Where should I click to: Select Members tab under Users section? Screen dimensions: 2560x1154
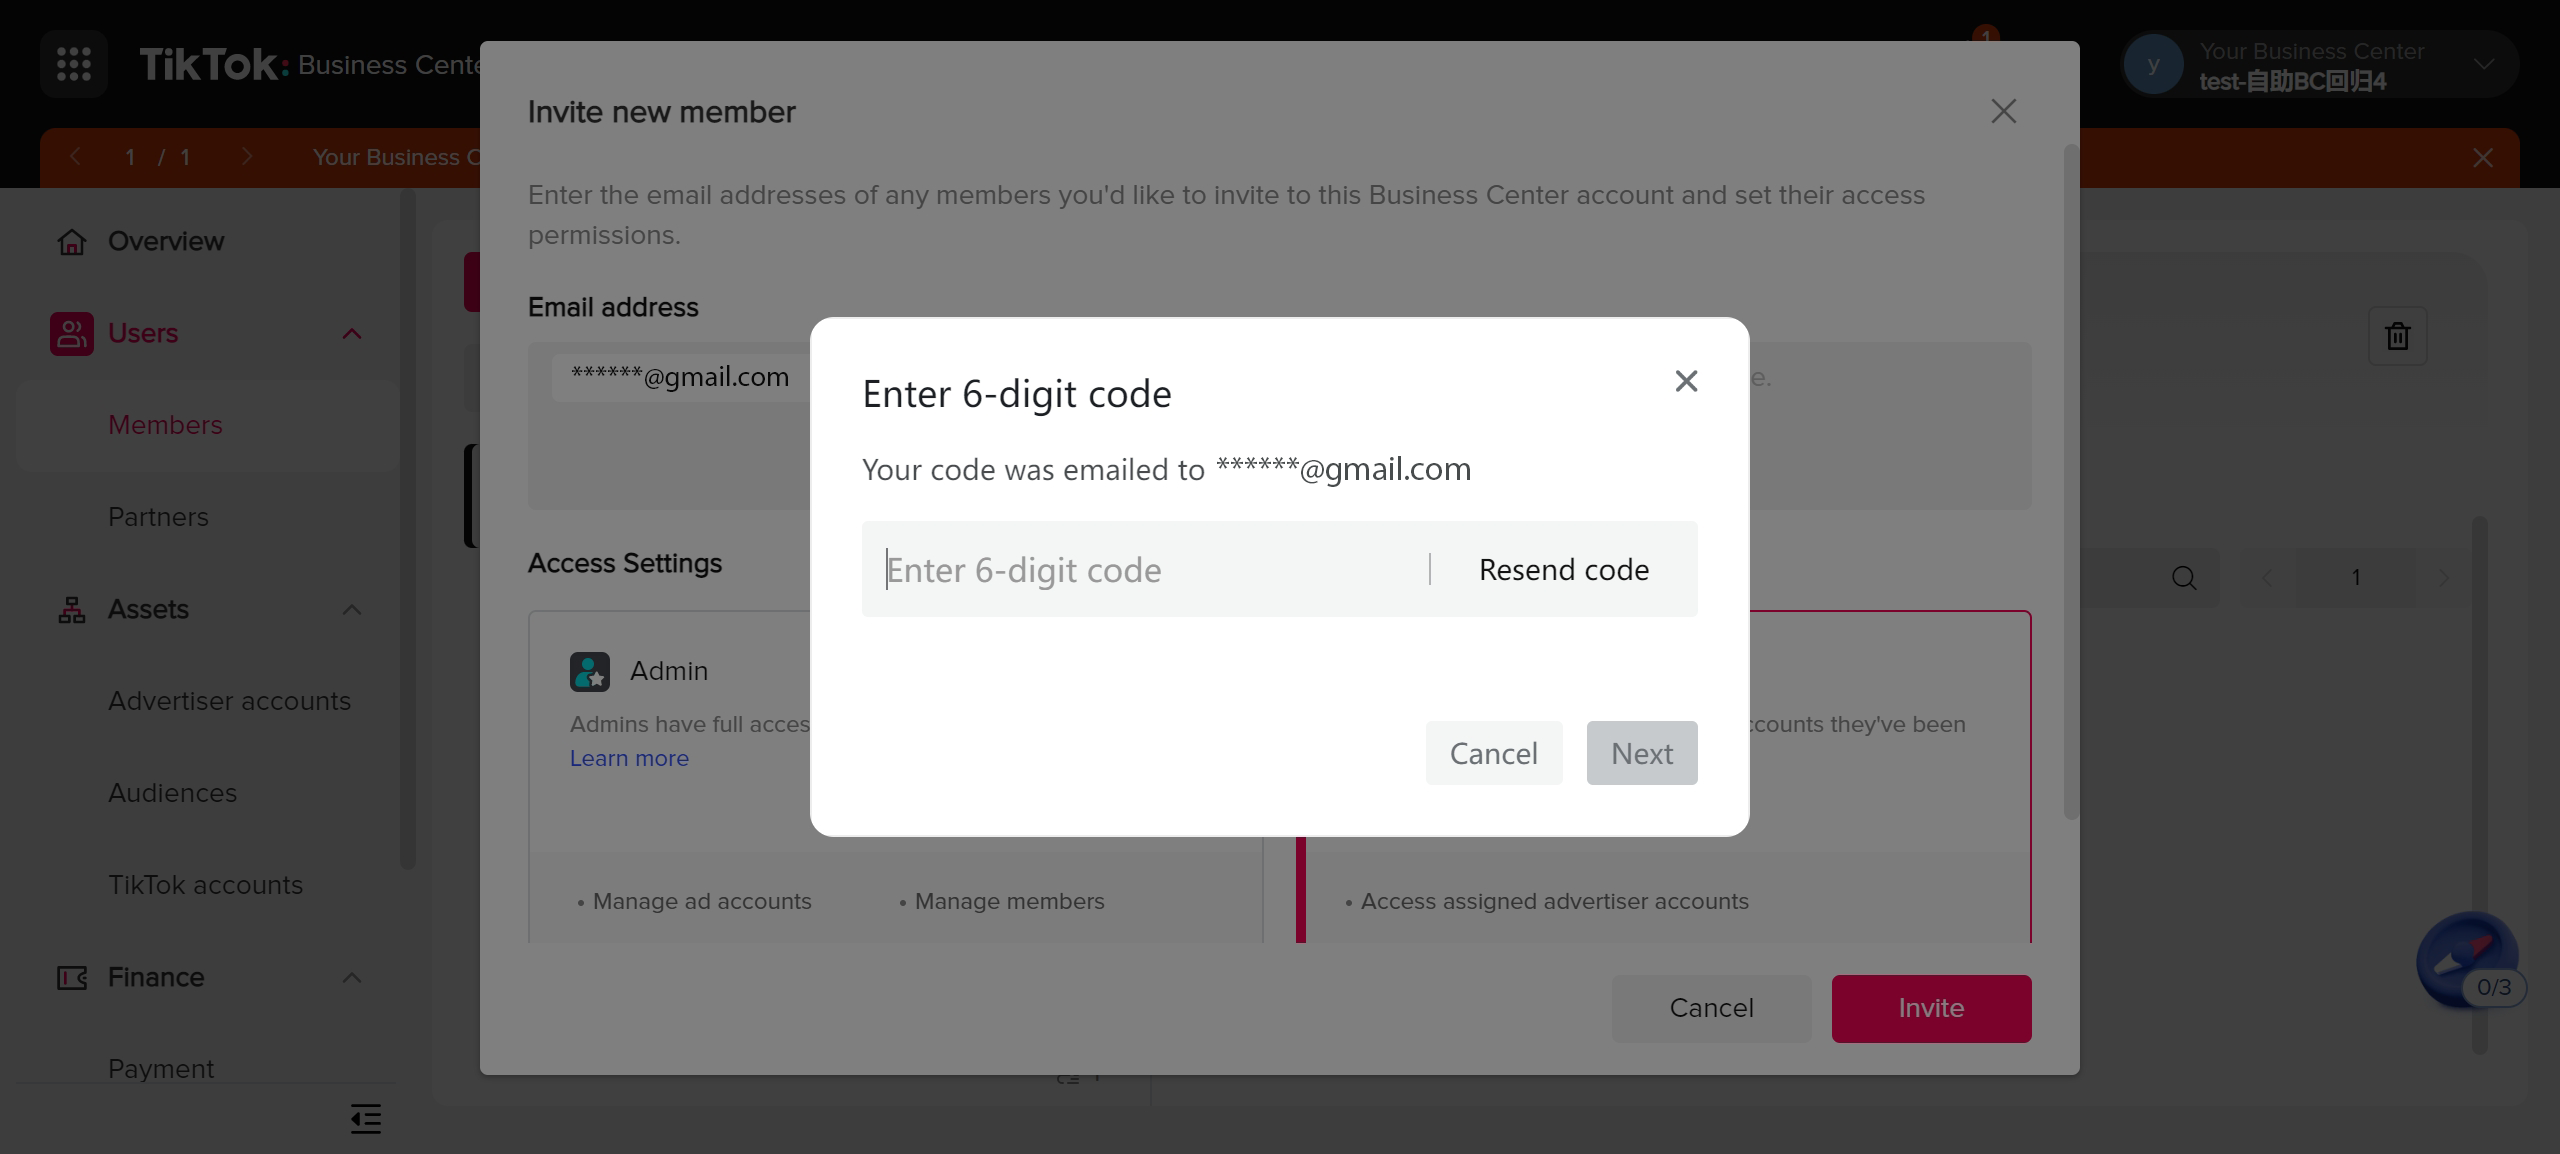point(165,424)
